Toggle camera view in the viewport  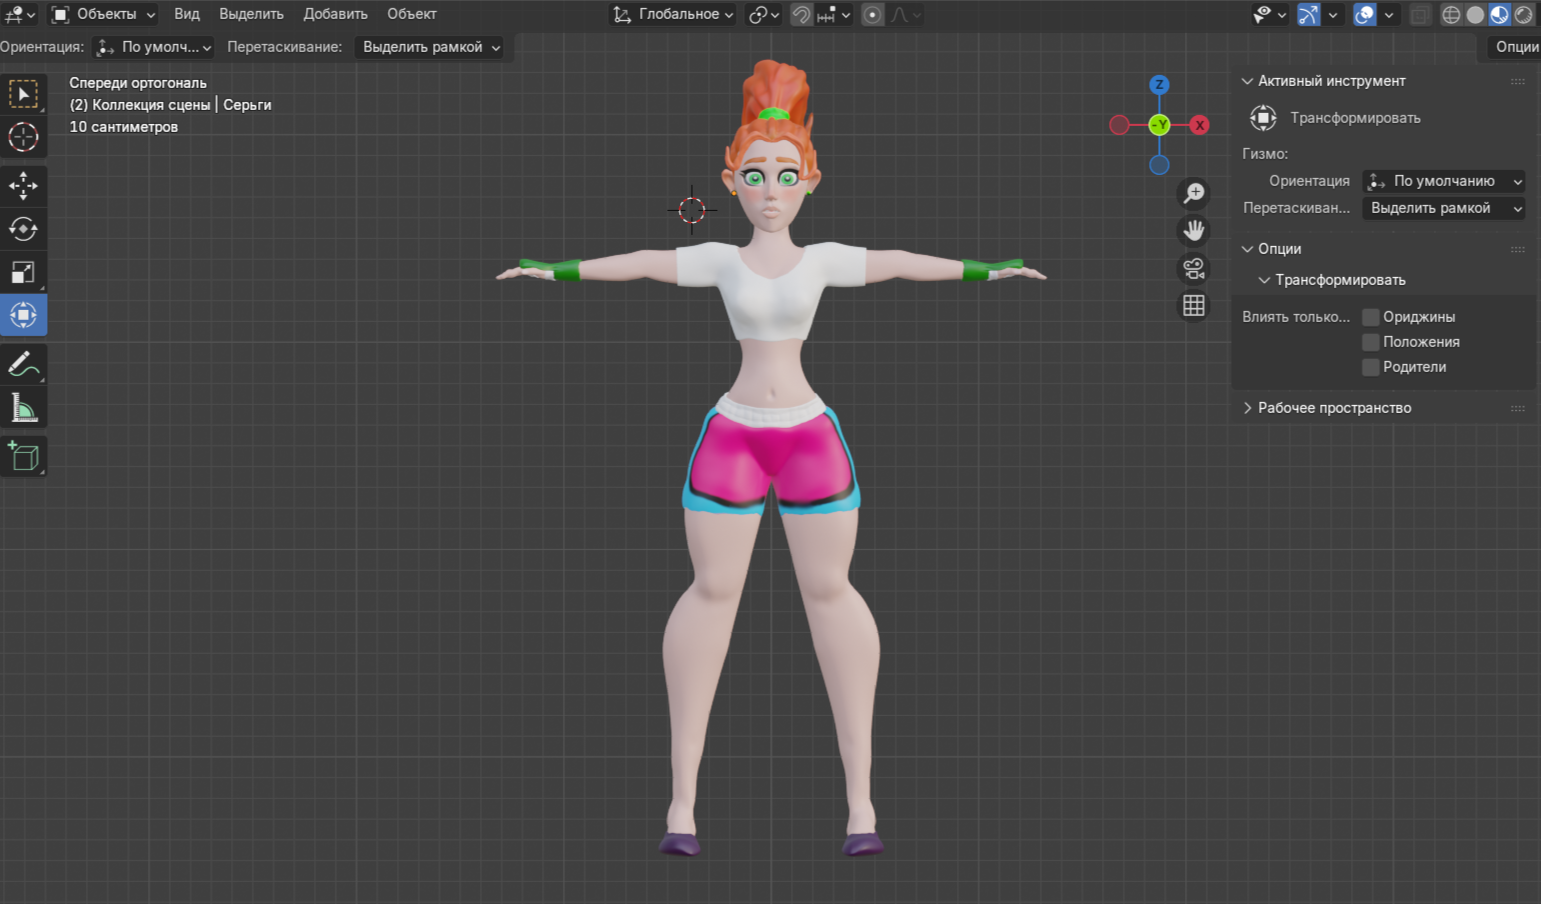pyautogui.click(x=1194, y=269)
